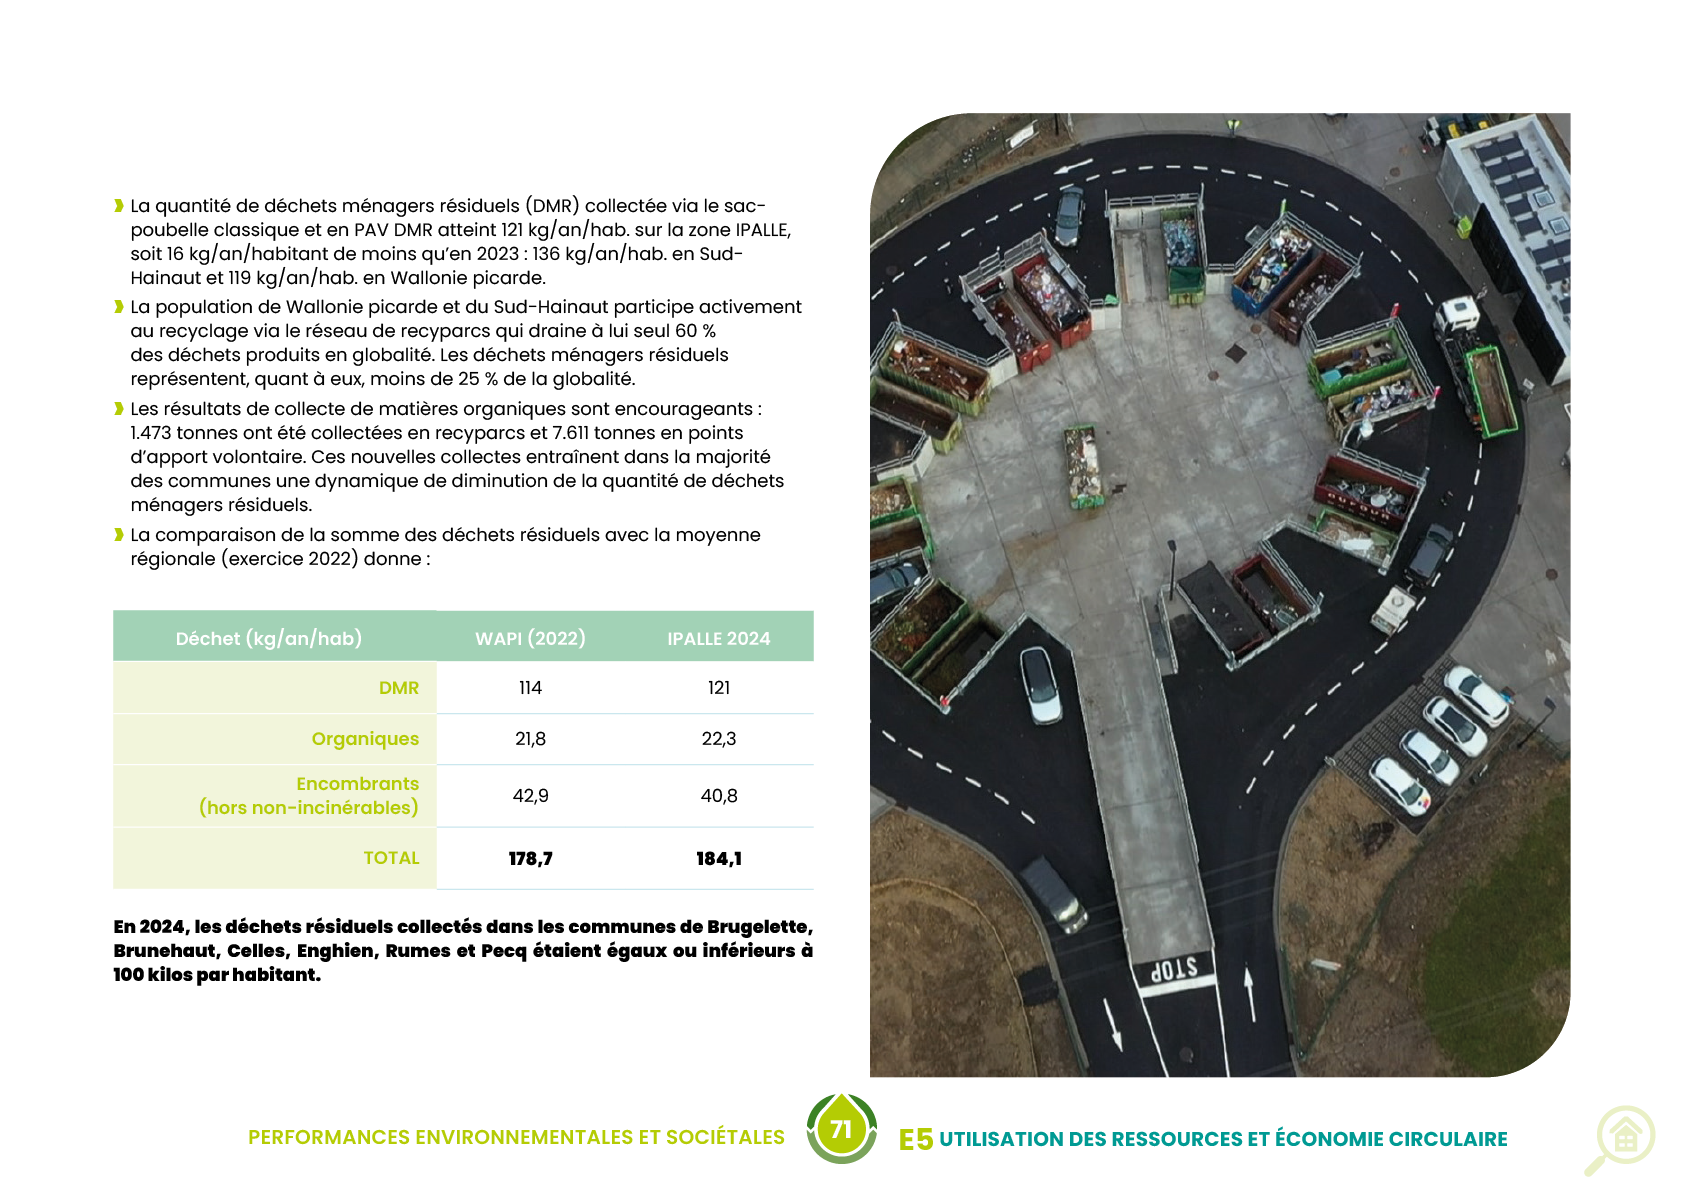1684x1191 pixels.
Task: Click 'Utilisation des ressources et économie circulaire' footer
Action: [x=1222, y=1139]
